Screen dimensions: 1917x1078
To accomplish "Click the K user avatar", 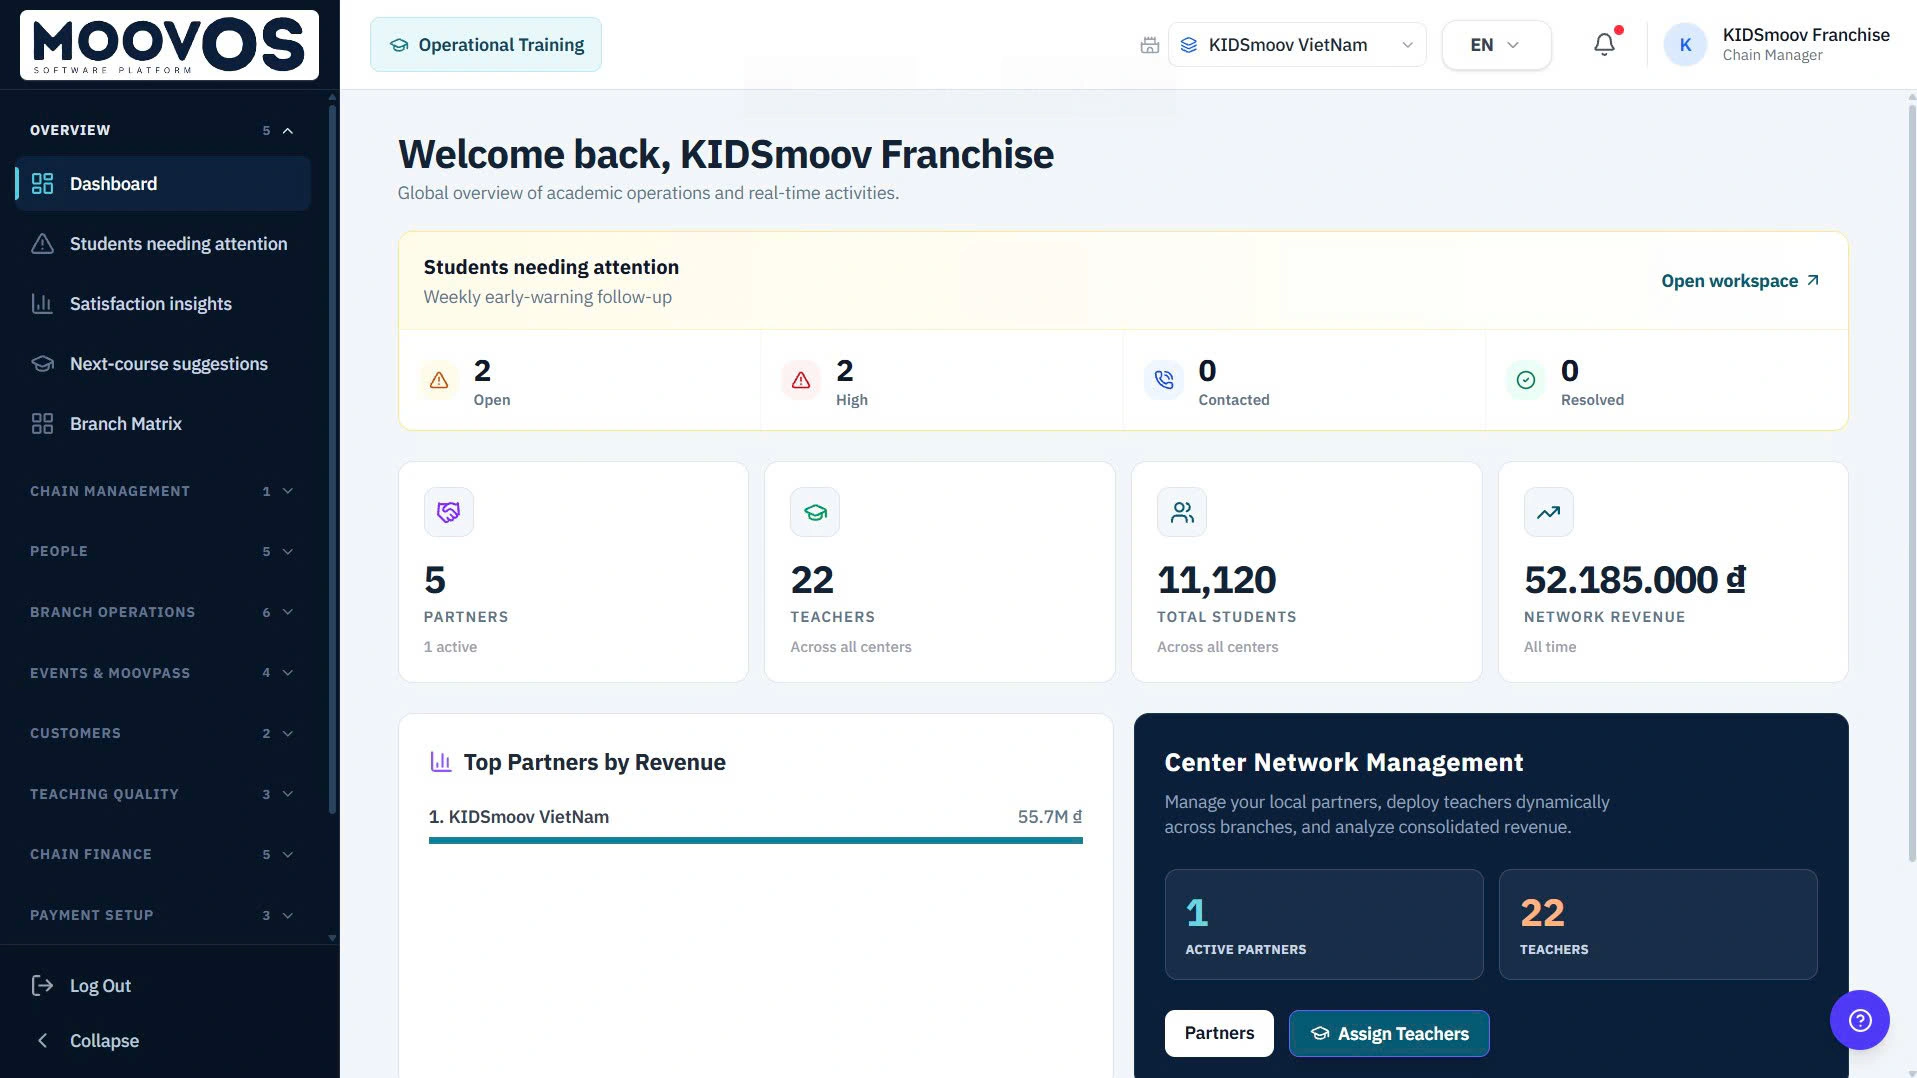I will pyautogui.click(x=1685, y=45).
